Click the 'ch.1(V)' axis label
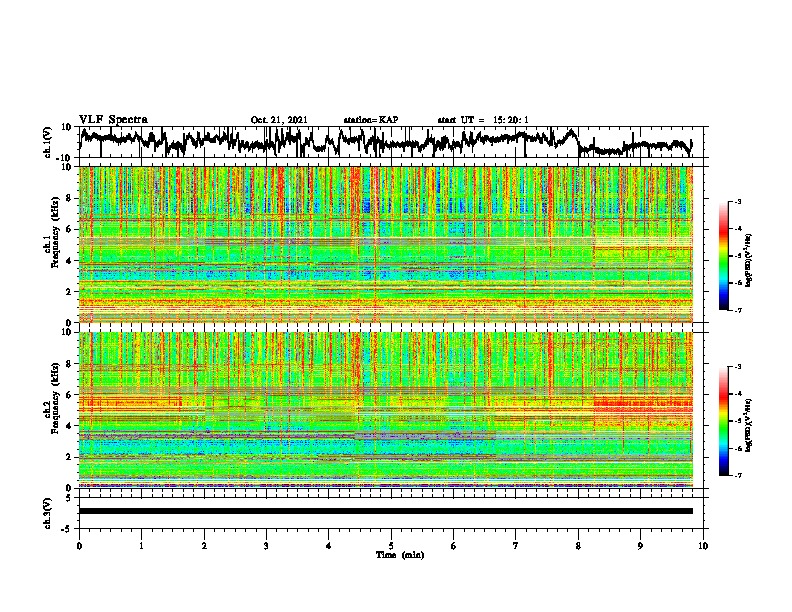The image size is (792, 612). (48, 142)
